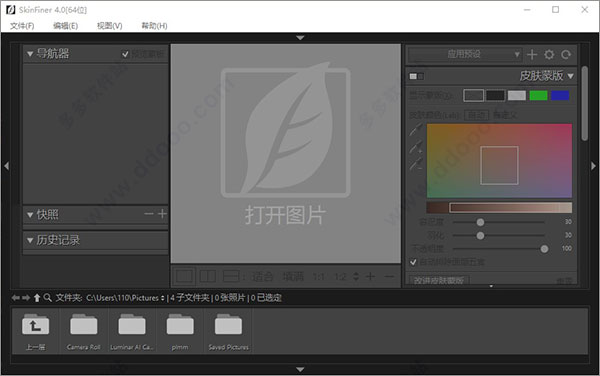Switch to top-bottom split view icon
Image resolution: width=600 pixels, height=376 pixels.
click(231, 276)
